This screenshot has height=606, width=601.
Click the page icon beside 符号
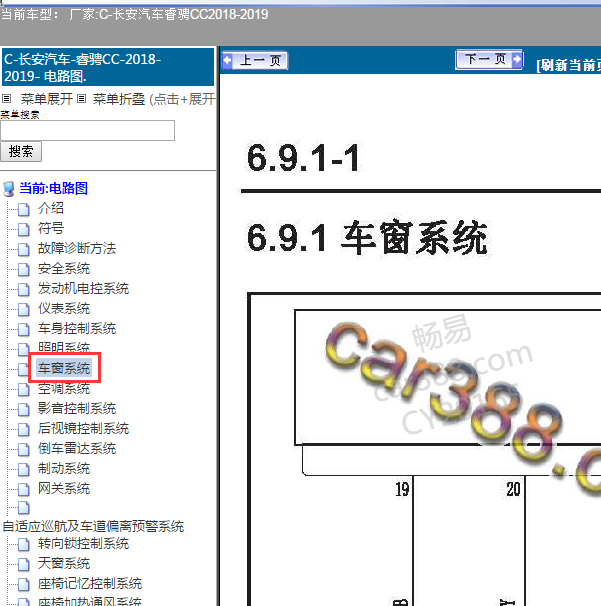coord(24,229)
